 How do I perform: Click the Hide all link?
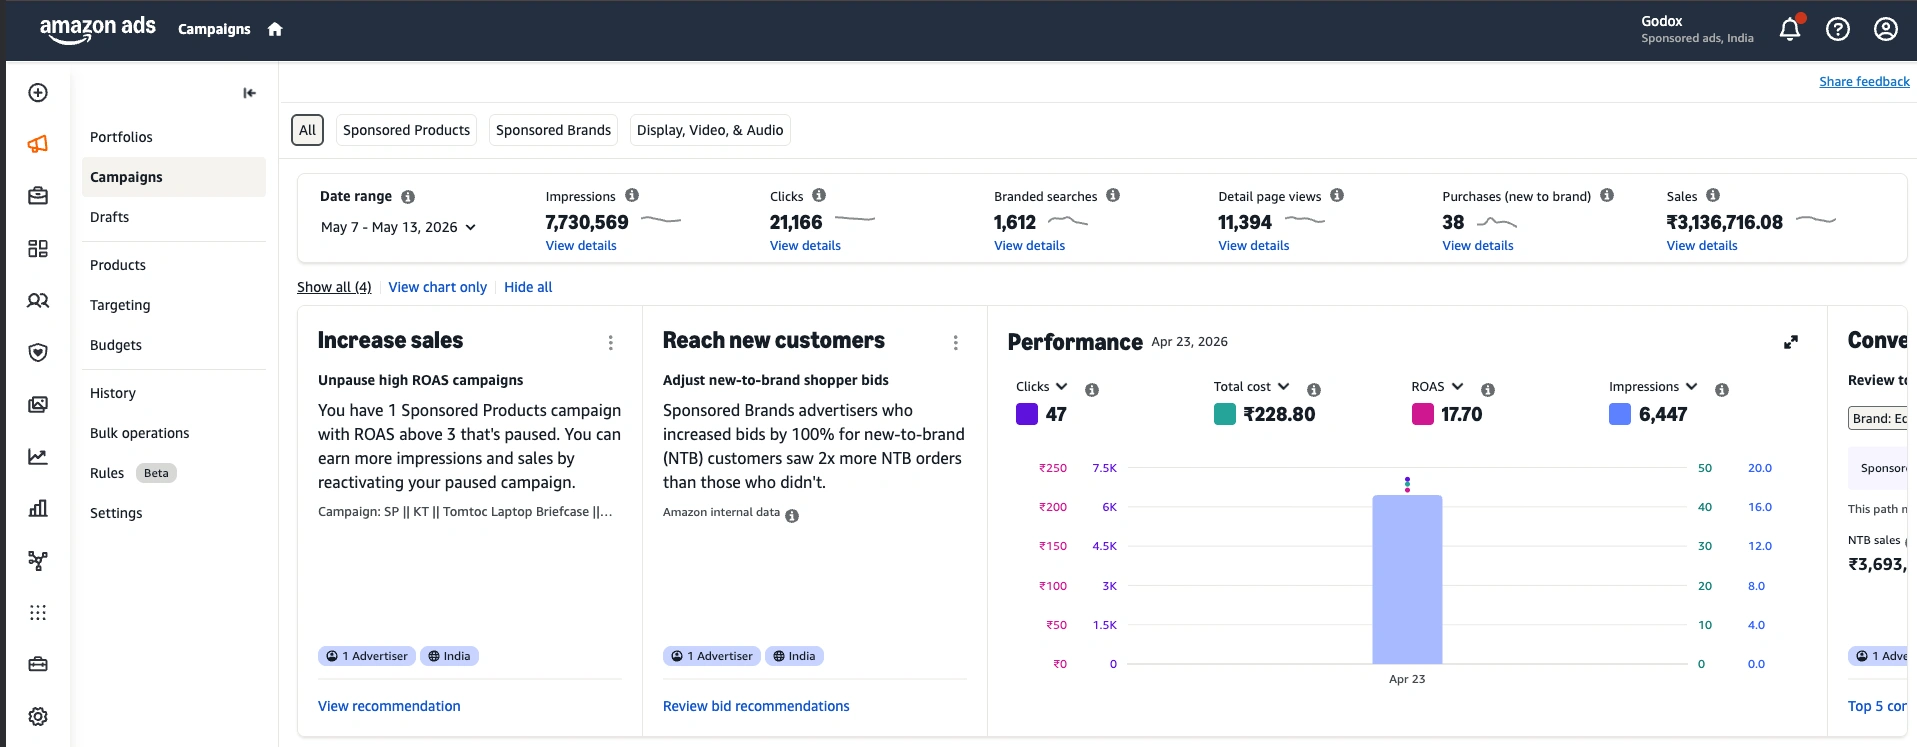tap(528, 287)
